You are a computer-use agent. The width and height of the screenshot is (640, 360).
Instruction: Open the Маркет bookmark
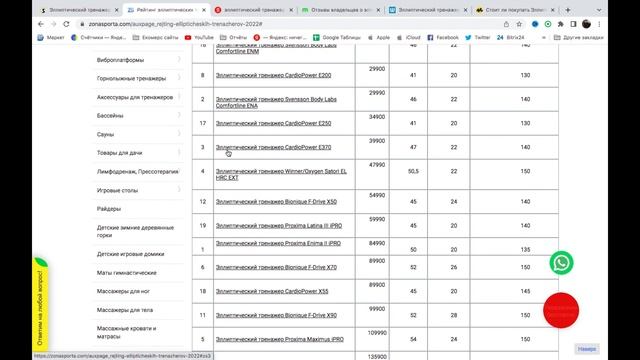[51, 38]
